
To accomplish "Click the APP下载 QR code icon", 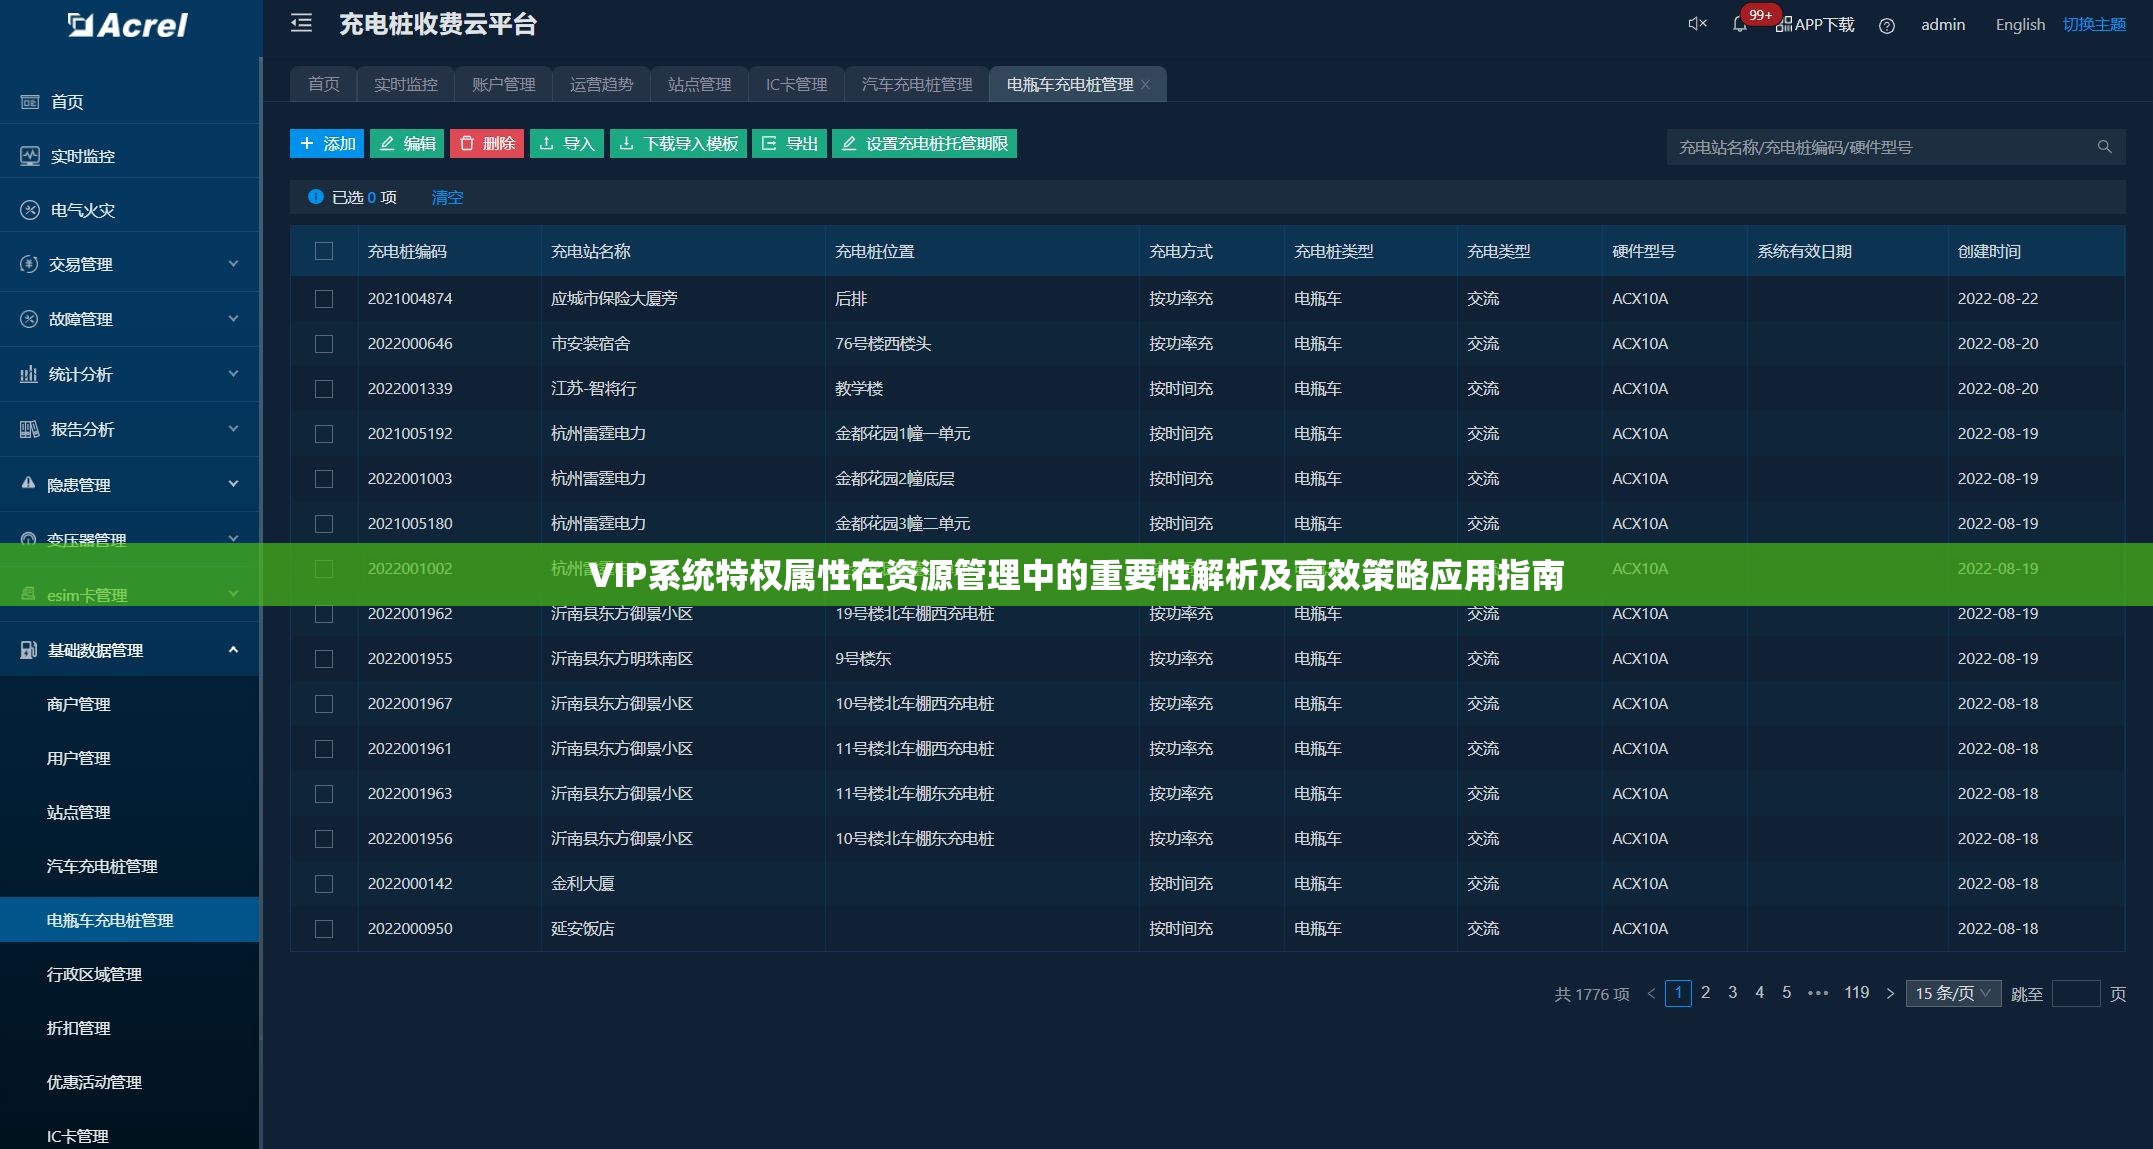I will coord(1782,24).
